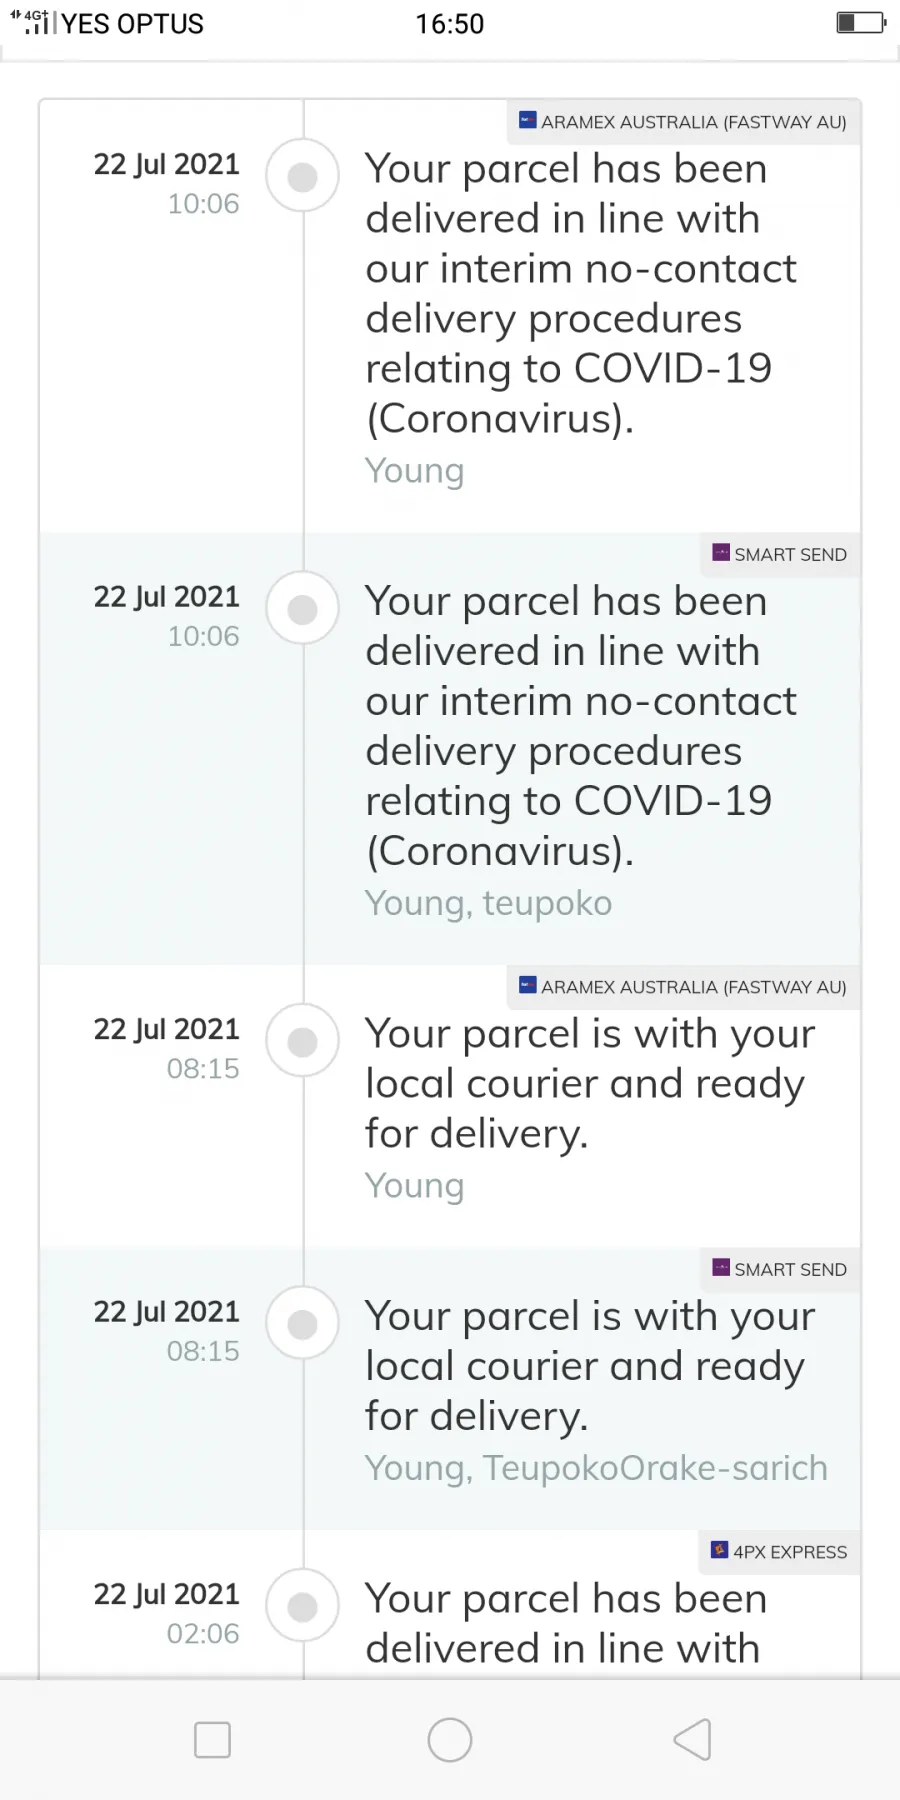Click the first Smart Send carrier logo
This screenshot has height=1800, width=900.
click(721, 553)
